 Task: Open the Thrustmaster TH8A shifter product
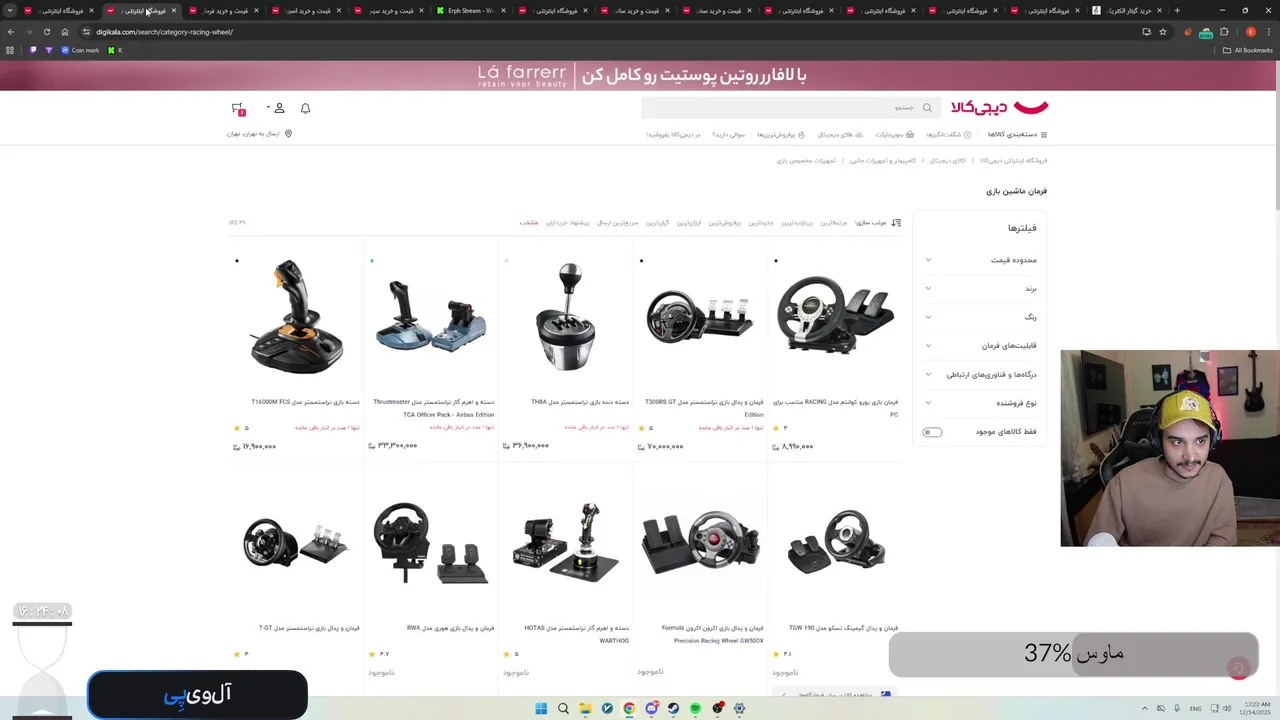click(x=566, y=350)
